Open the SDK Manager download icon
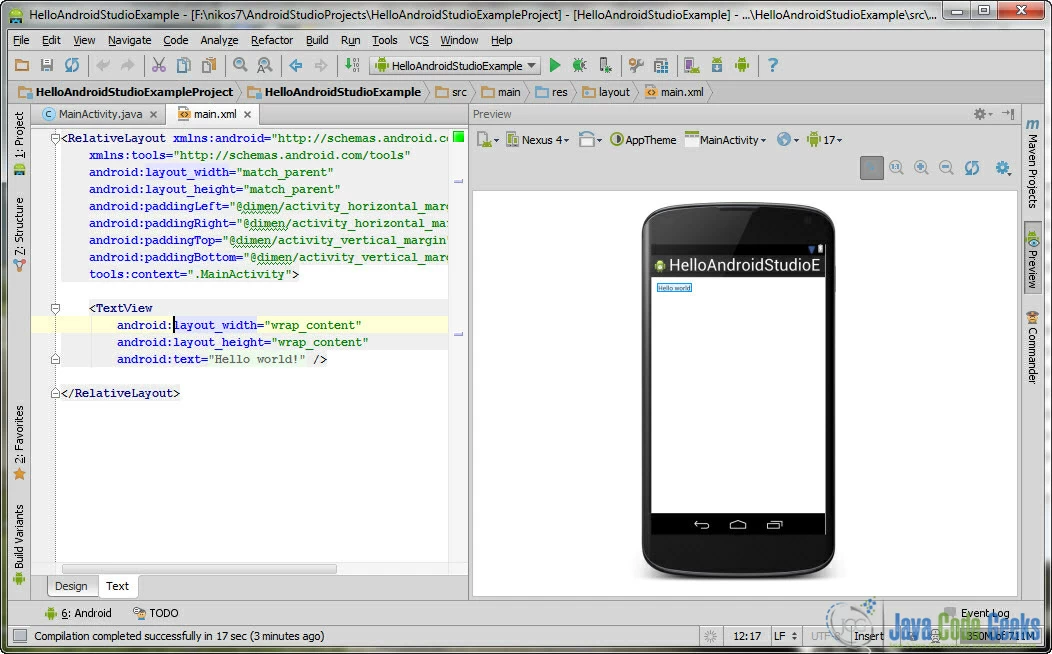 pyautogui.click(x=717, y=65)
